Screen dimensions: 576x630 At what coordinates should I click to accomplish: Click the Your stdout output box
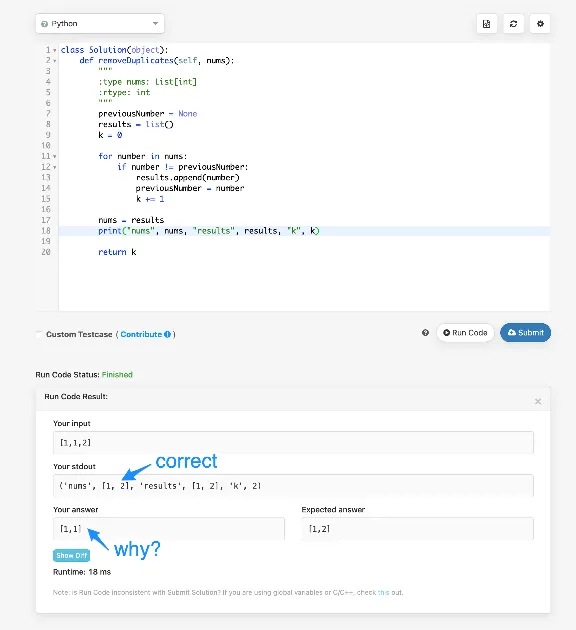pos(293,485)
